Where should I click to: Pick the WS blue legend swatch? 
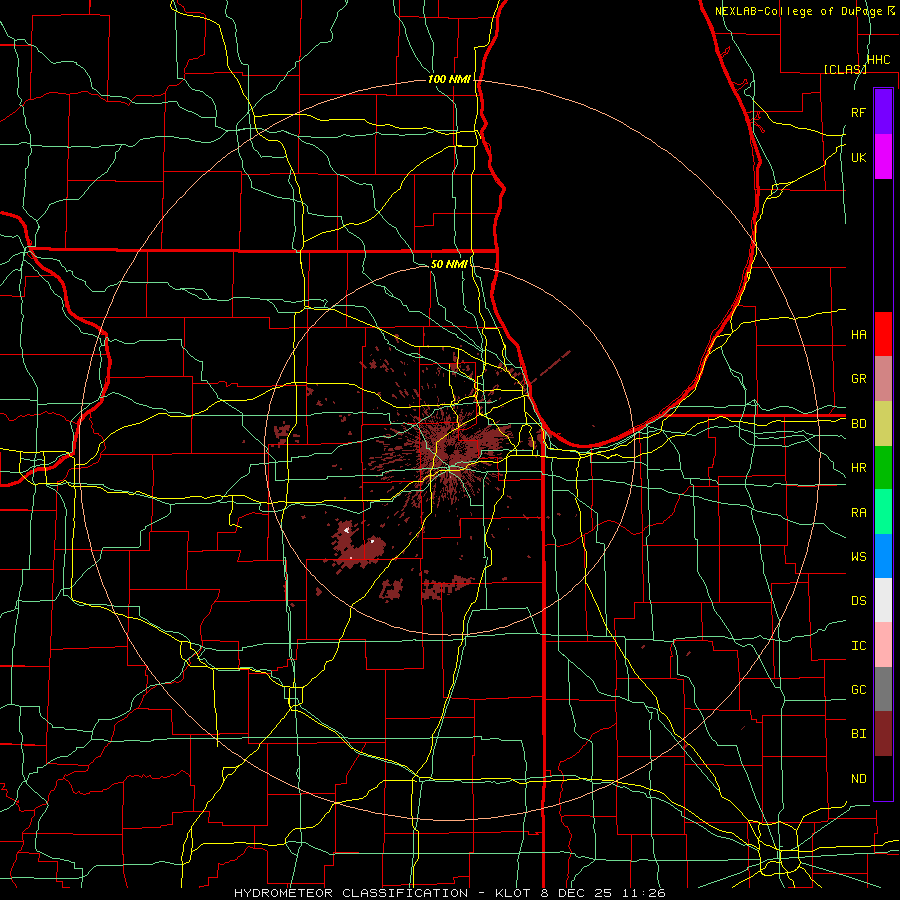(883, 556)
